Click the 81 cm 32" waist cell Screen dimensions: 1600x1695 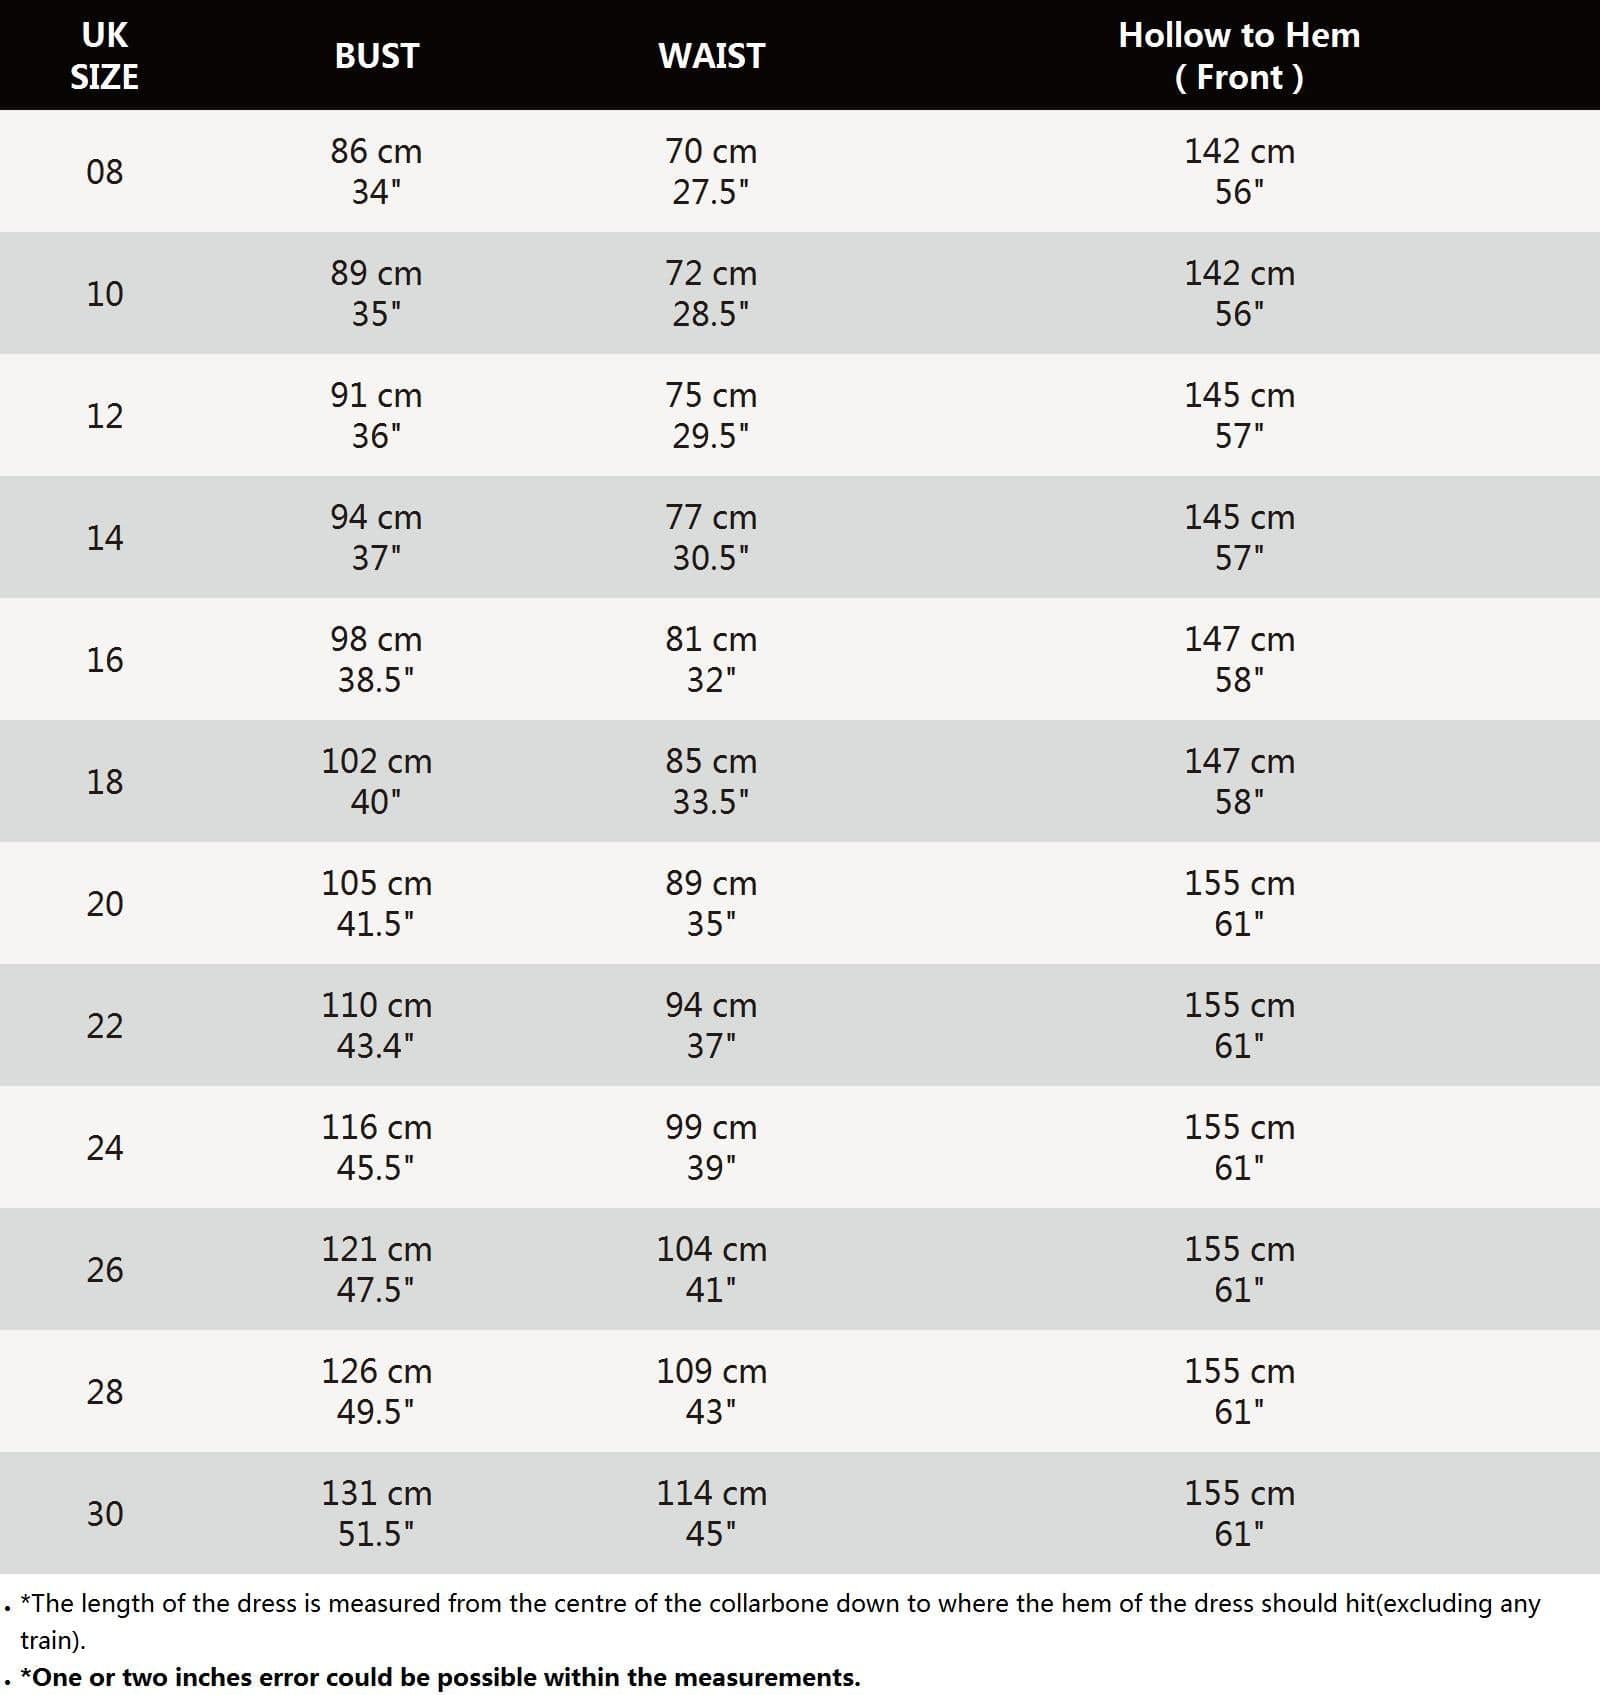point(711,659)
